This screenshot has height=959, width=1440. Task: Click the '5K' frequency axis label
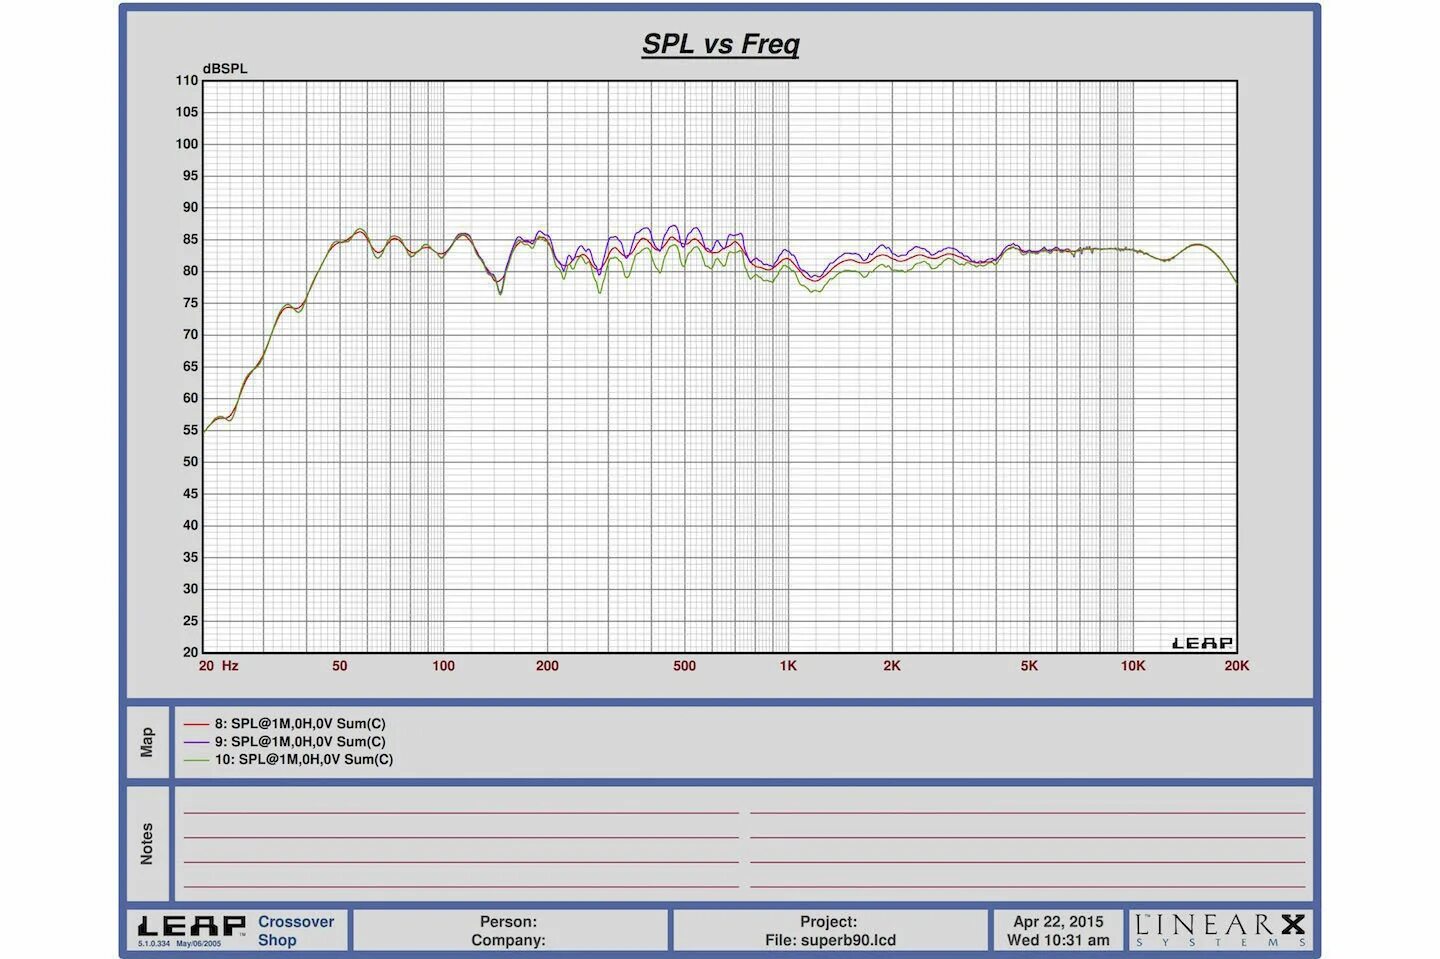click(1029, 665)
